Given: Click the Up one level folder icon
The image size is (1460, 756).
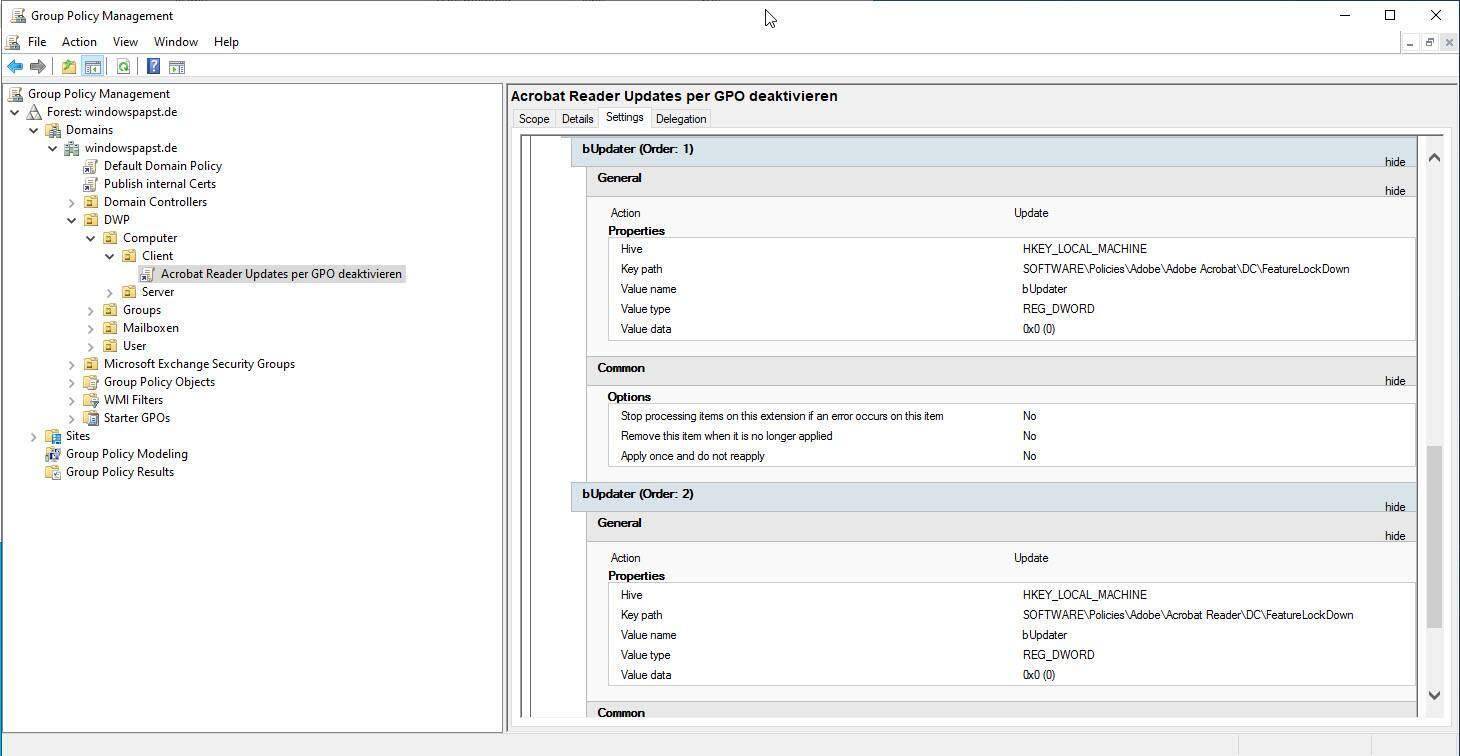Looking at the screenshot, I should tap(68, 67).
